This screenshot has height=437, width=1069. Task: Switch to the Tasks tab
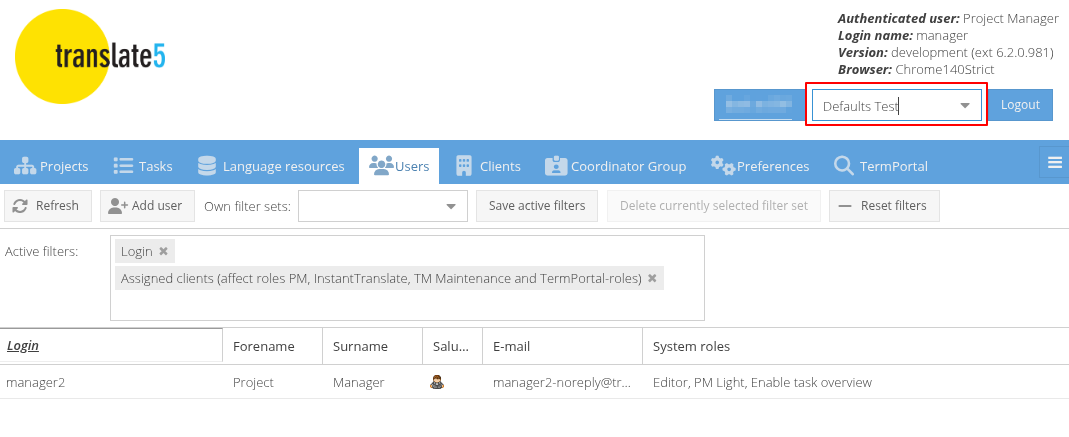(143, 166)
